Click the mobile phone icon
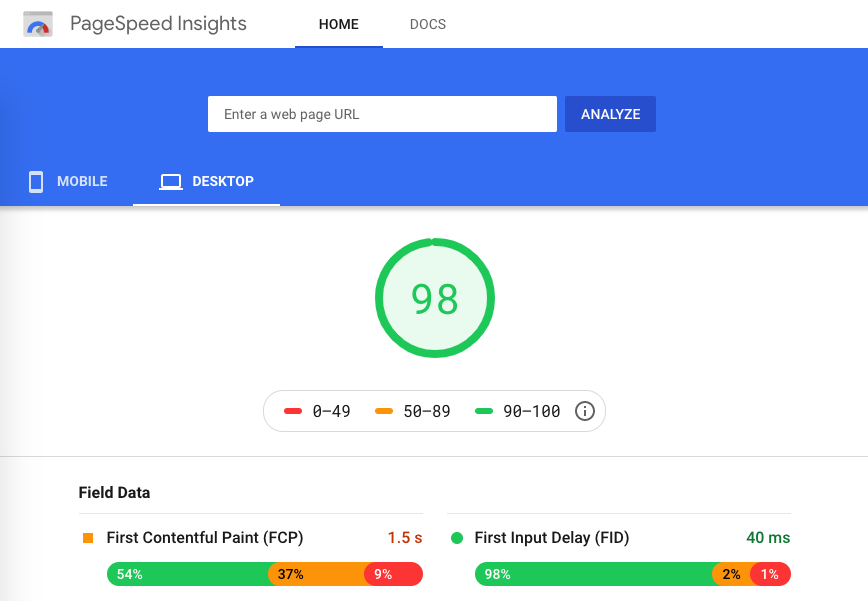The image size is (868, 601). tap(36, 182)
